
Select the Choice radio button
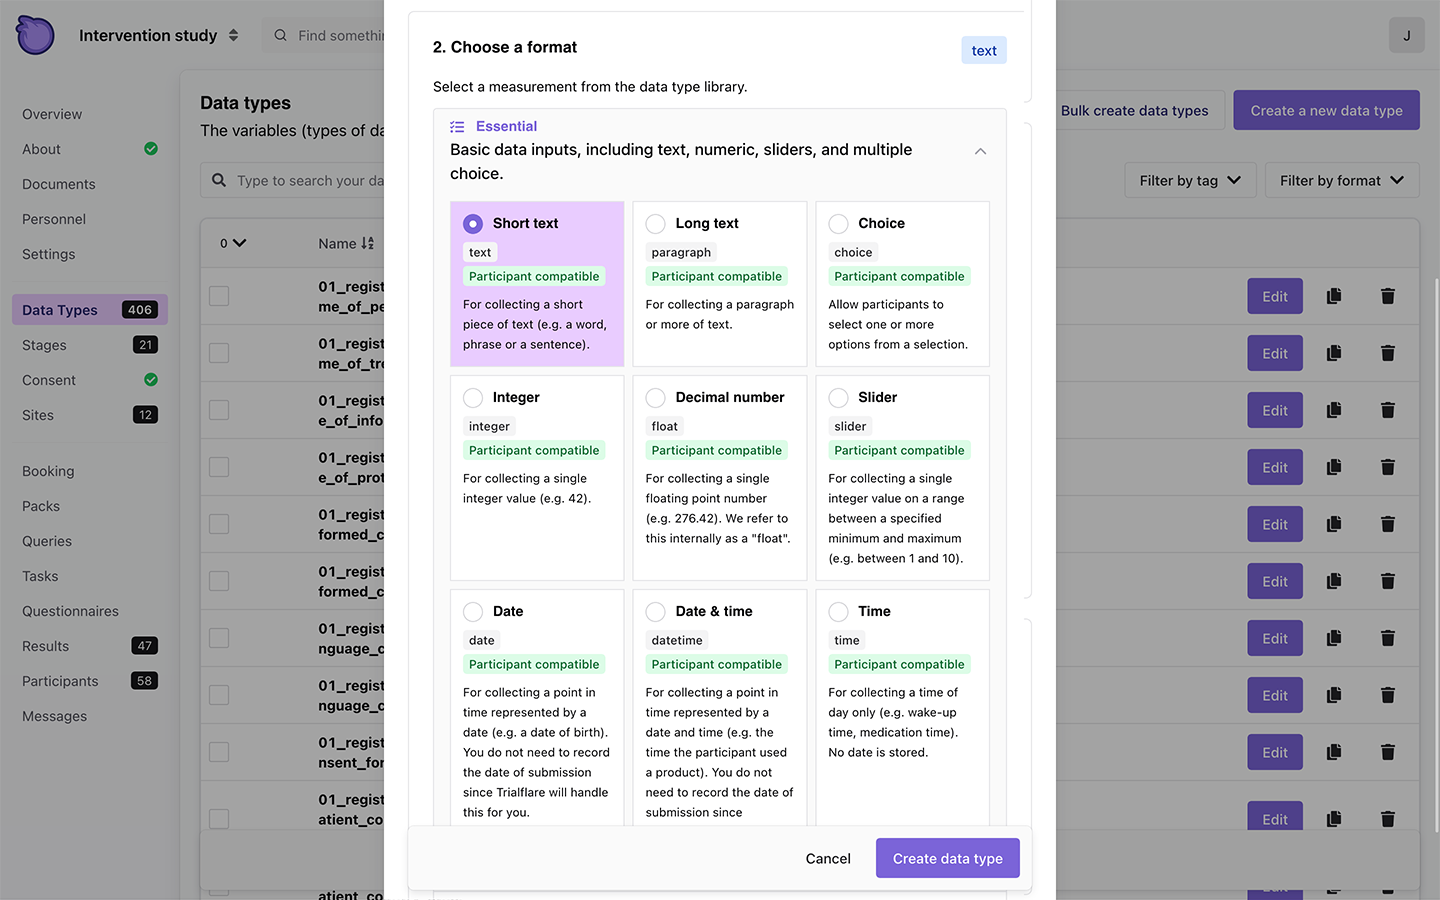[x=839, y=224]
